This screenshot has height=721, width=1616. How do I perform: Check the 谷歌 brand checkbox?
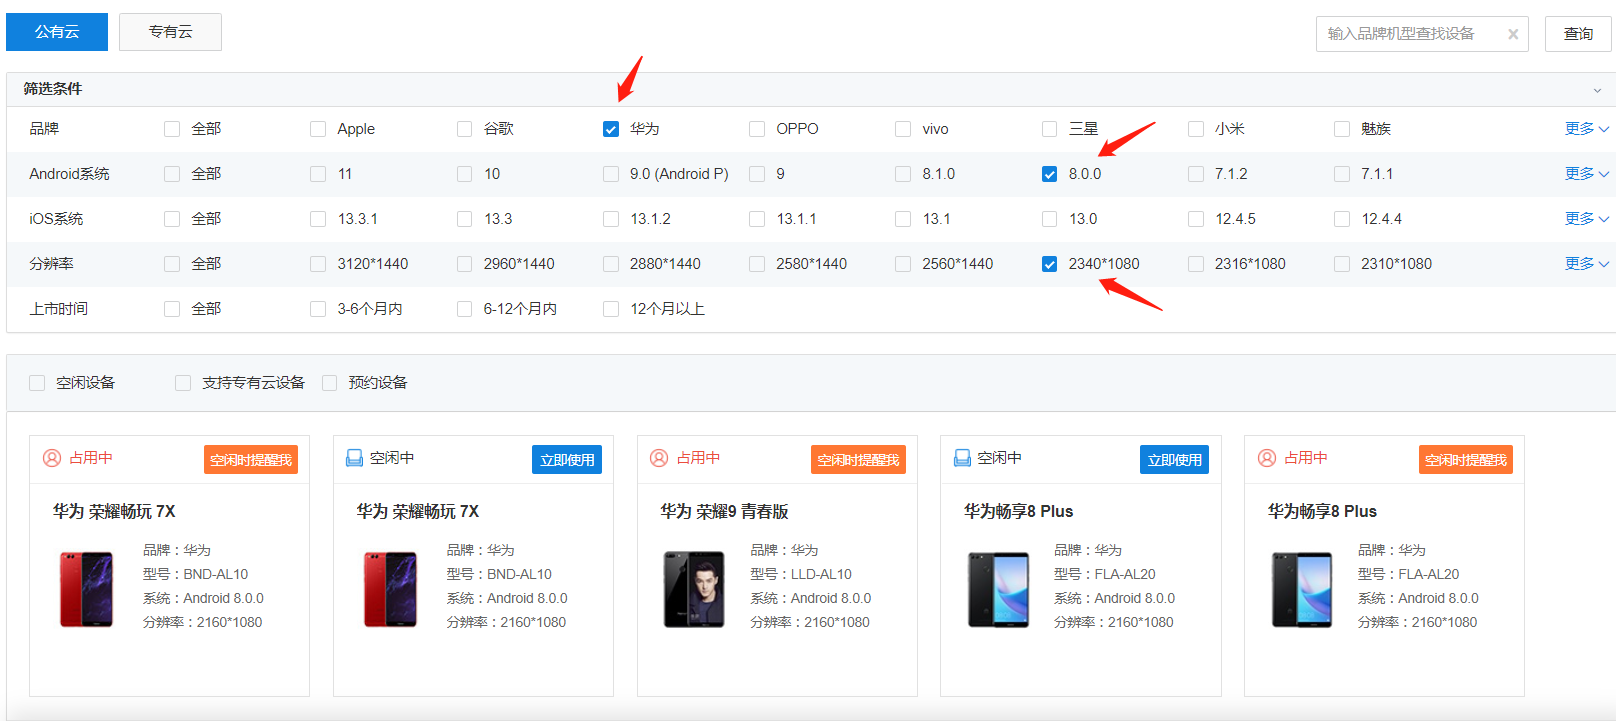point(464,129)
